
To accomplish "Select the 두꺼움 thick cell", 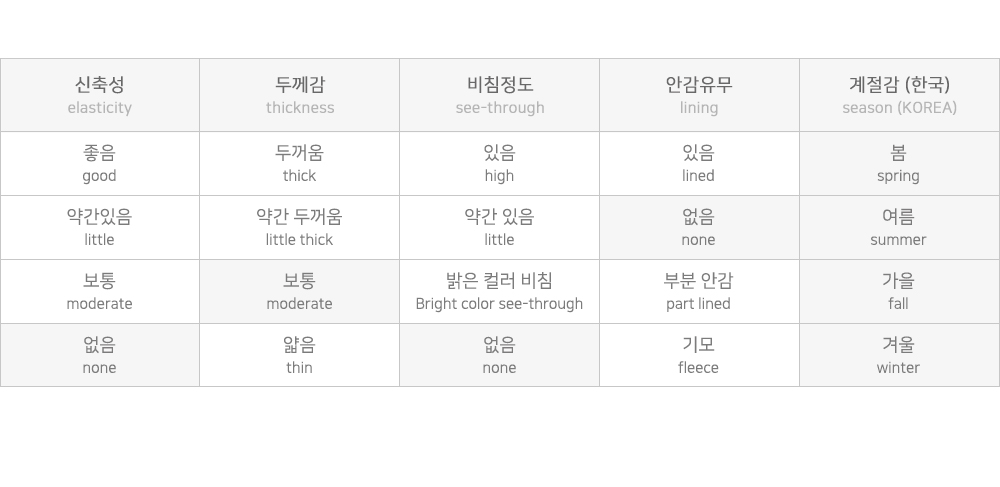I will tap(300, 164).
